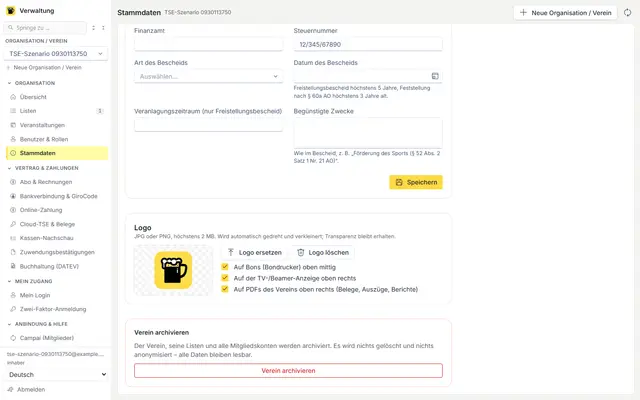Open the Deutsch language dropdown
Image resolution: width=640 pixels, height=400 pixels.
[x=57, y=374]
